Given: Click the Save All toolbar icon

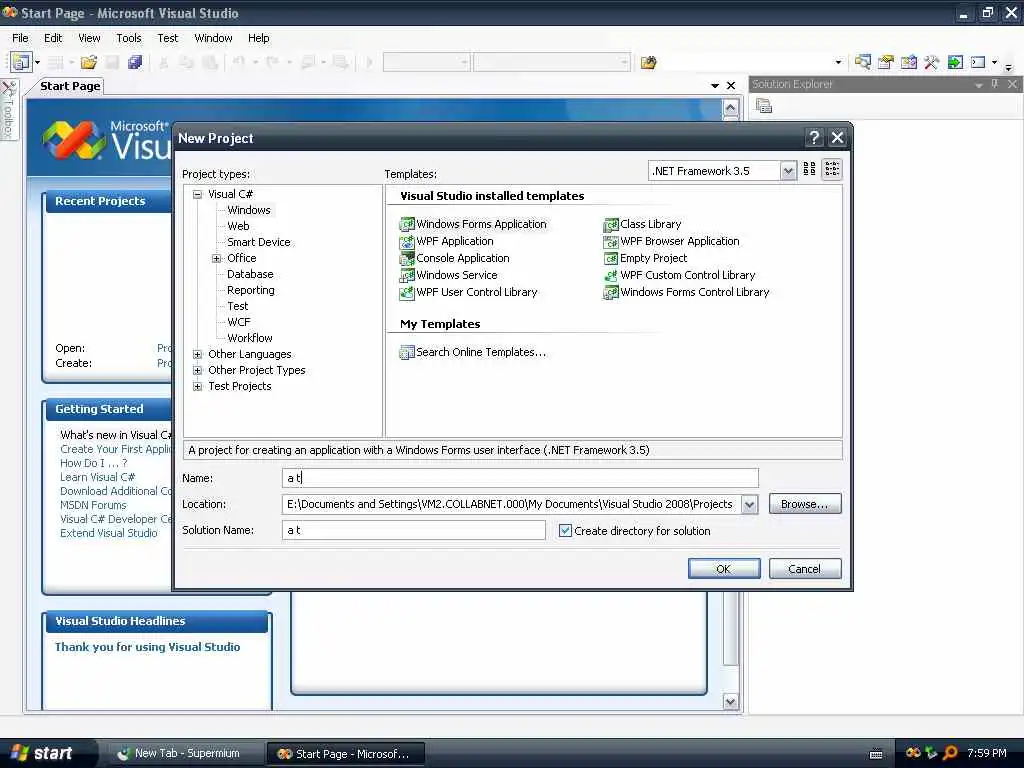Looking at the screenshot, I should click(x=135, y=63).
